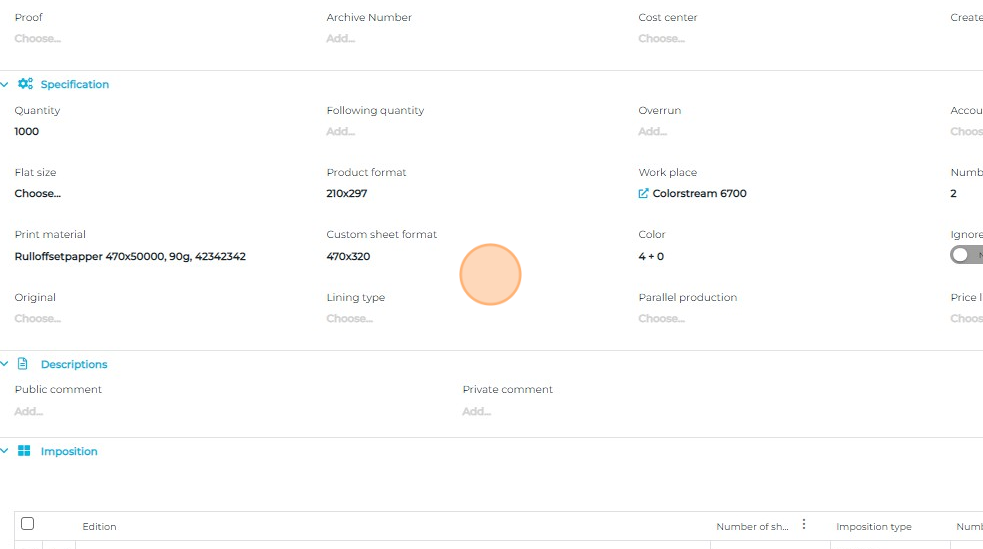This screenshot has width=983, height=549.
Task: Select the Lining type dropdown
Action: (x=349, y=319)
